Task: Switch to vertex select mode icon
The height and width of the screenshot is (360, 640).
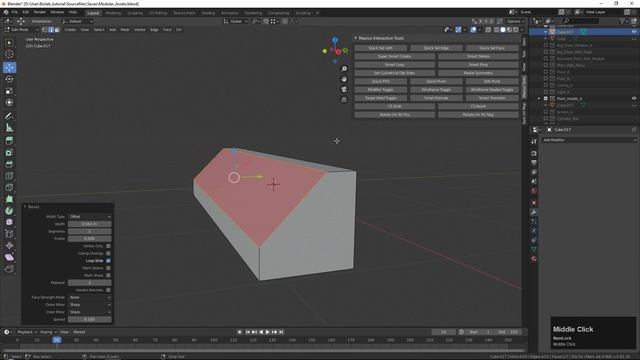Action: tap(45, 30)
